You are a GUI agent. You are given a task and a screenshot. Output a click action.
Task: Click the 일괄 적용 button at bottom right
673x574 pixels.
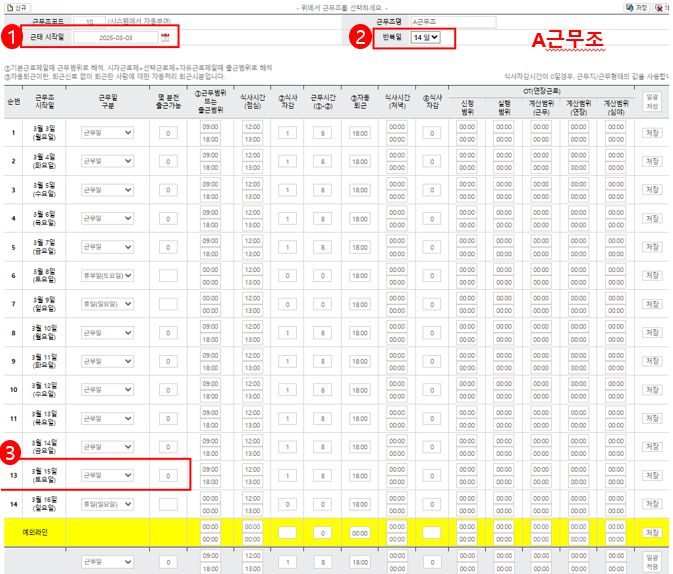(x=652, y=562)
